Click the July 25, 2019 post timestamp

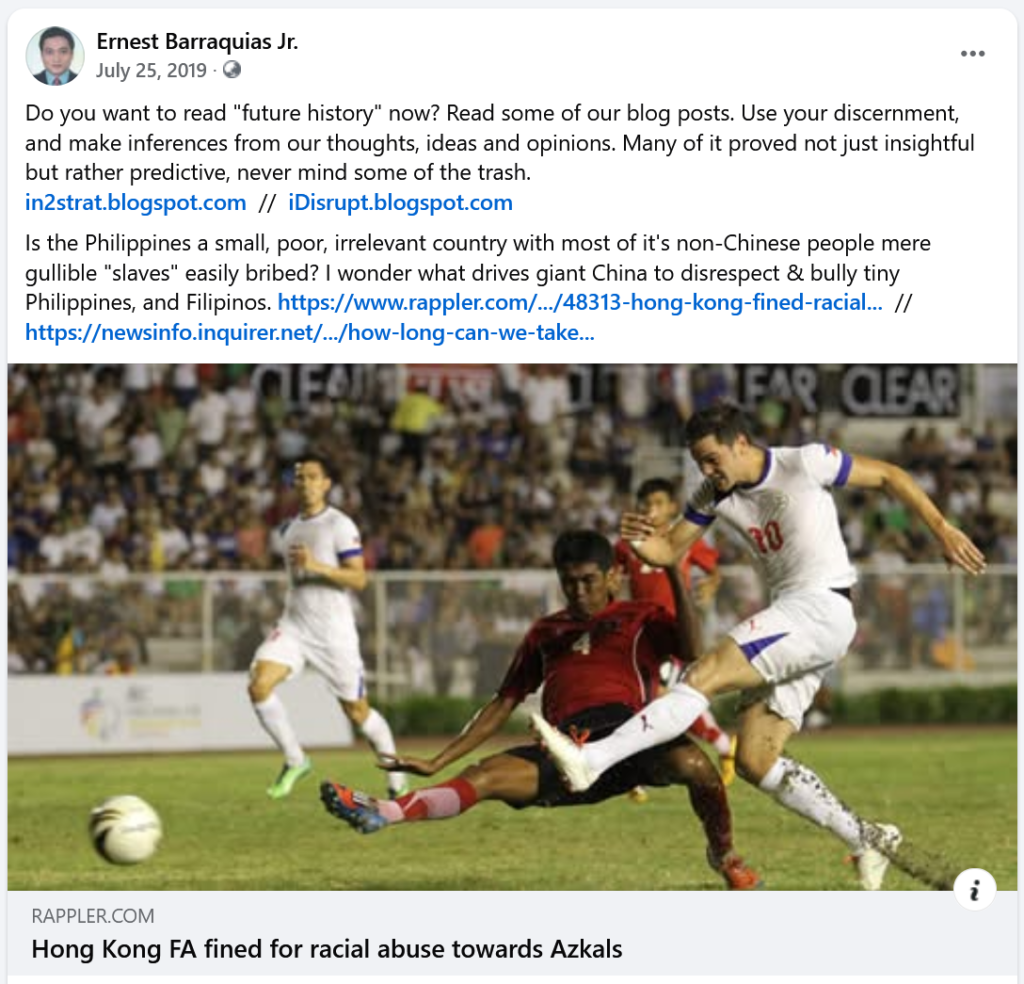151,71
